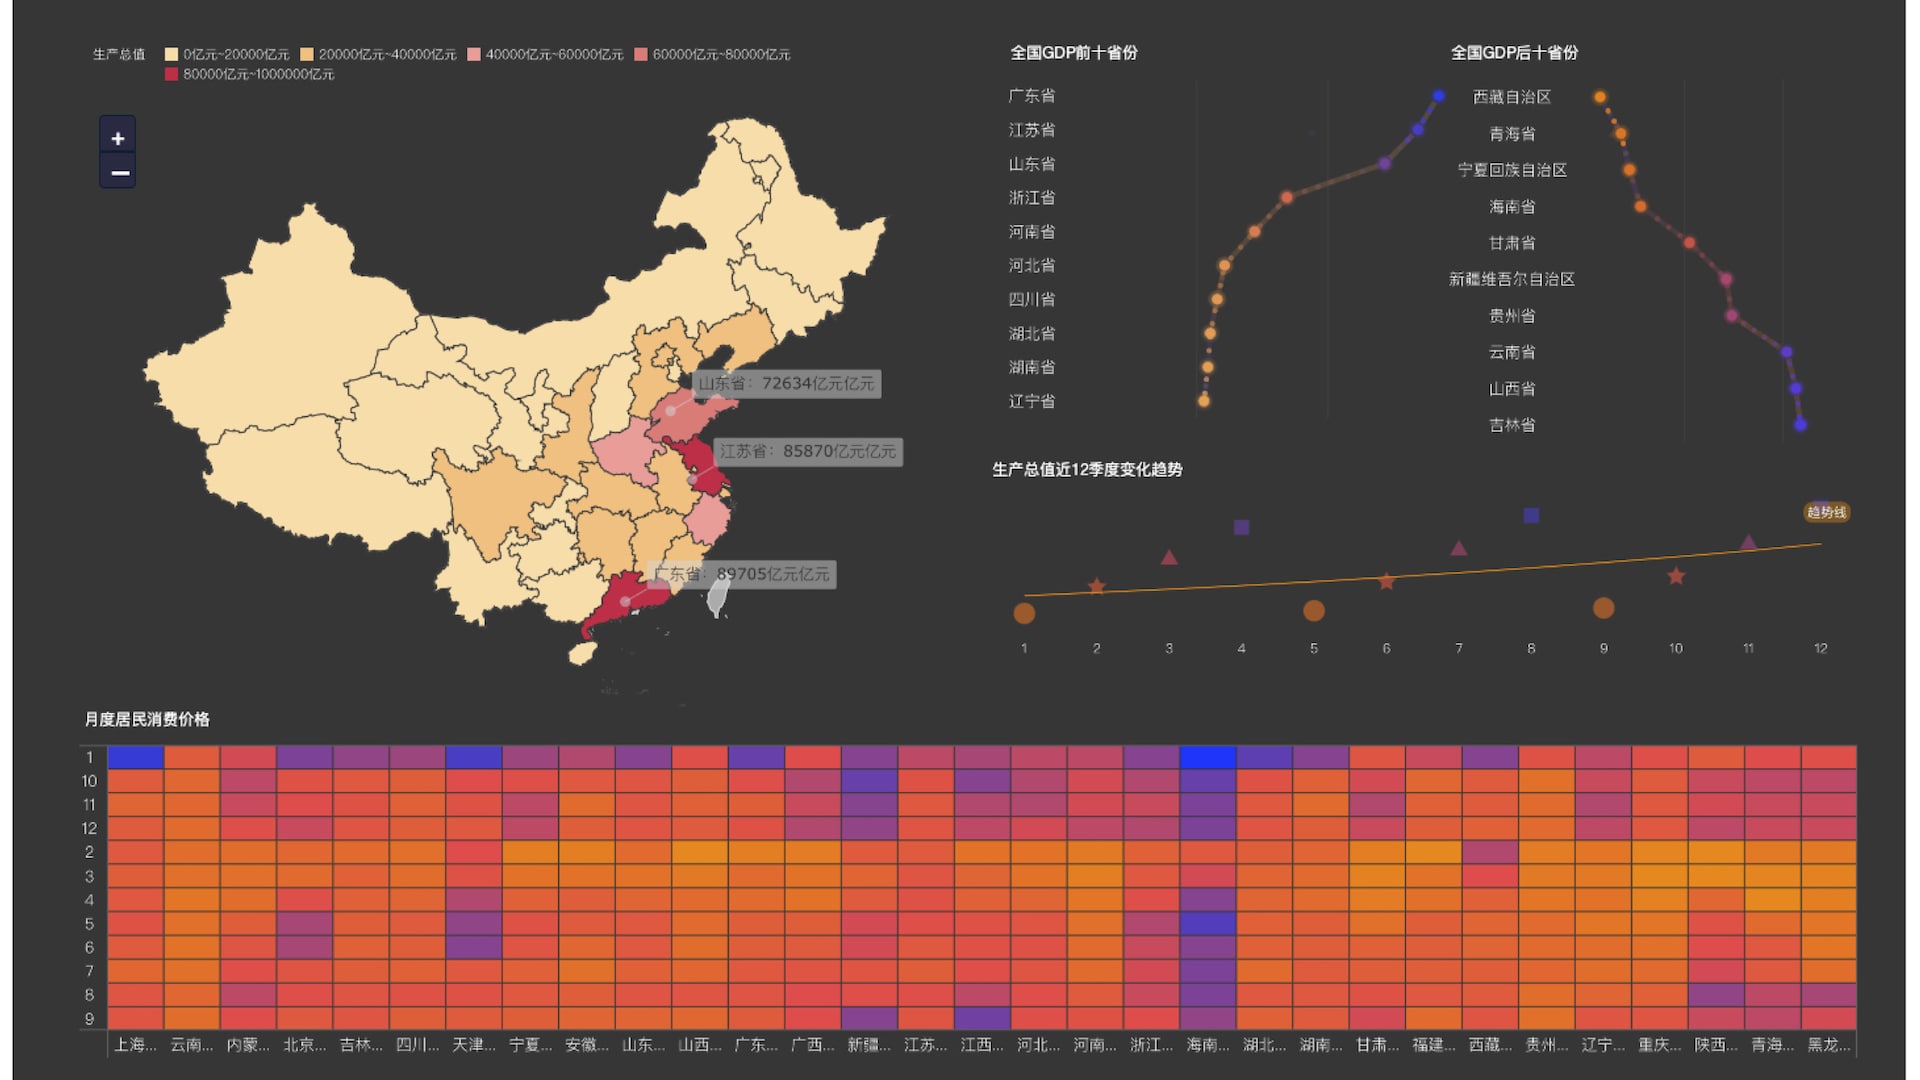1920x1080 pixels.
Task: Click the 甘肃省 data point in bottom-ten chart
Action: tap(1689, 243)
